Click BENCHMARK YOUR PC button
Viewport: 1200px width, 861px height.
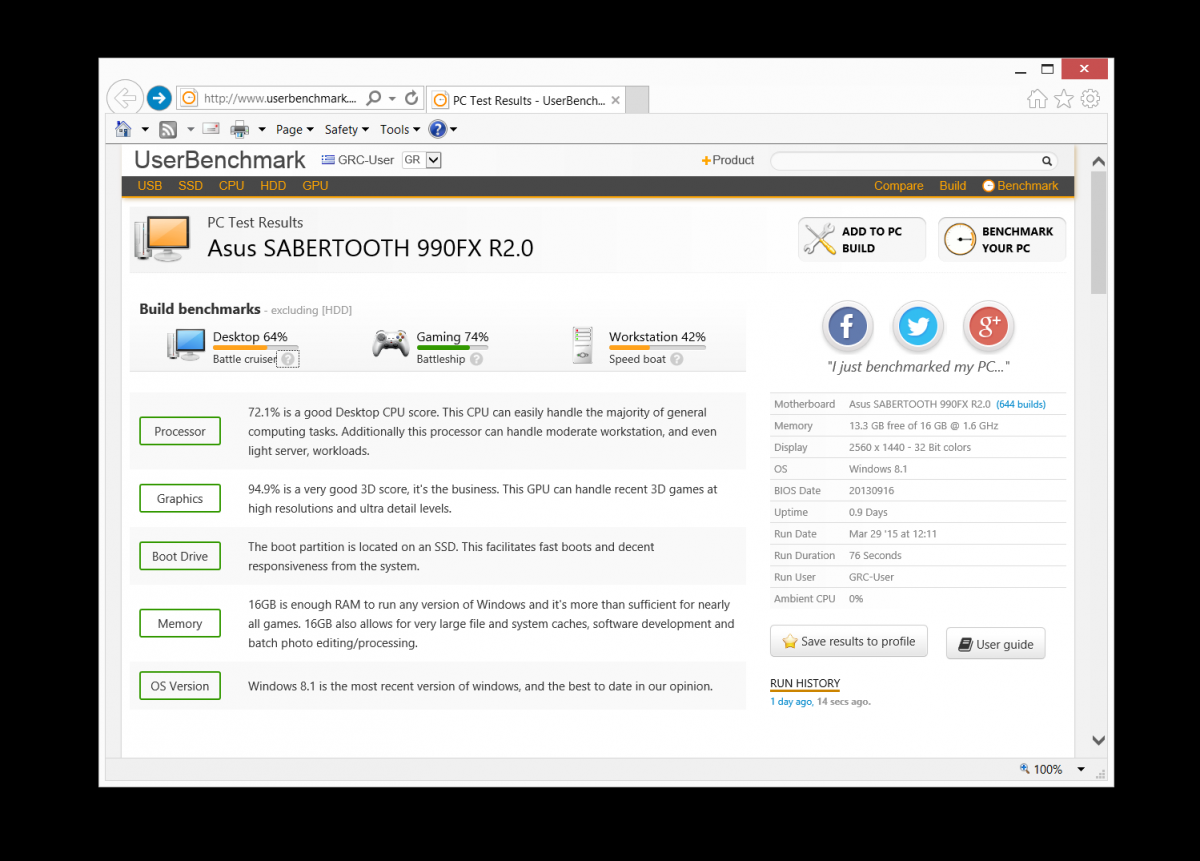pyautogui.click(x=1002, y=240)
